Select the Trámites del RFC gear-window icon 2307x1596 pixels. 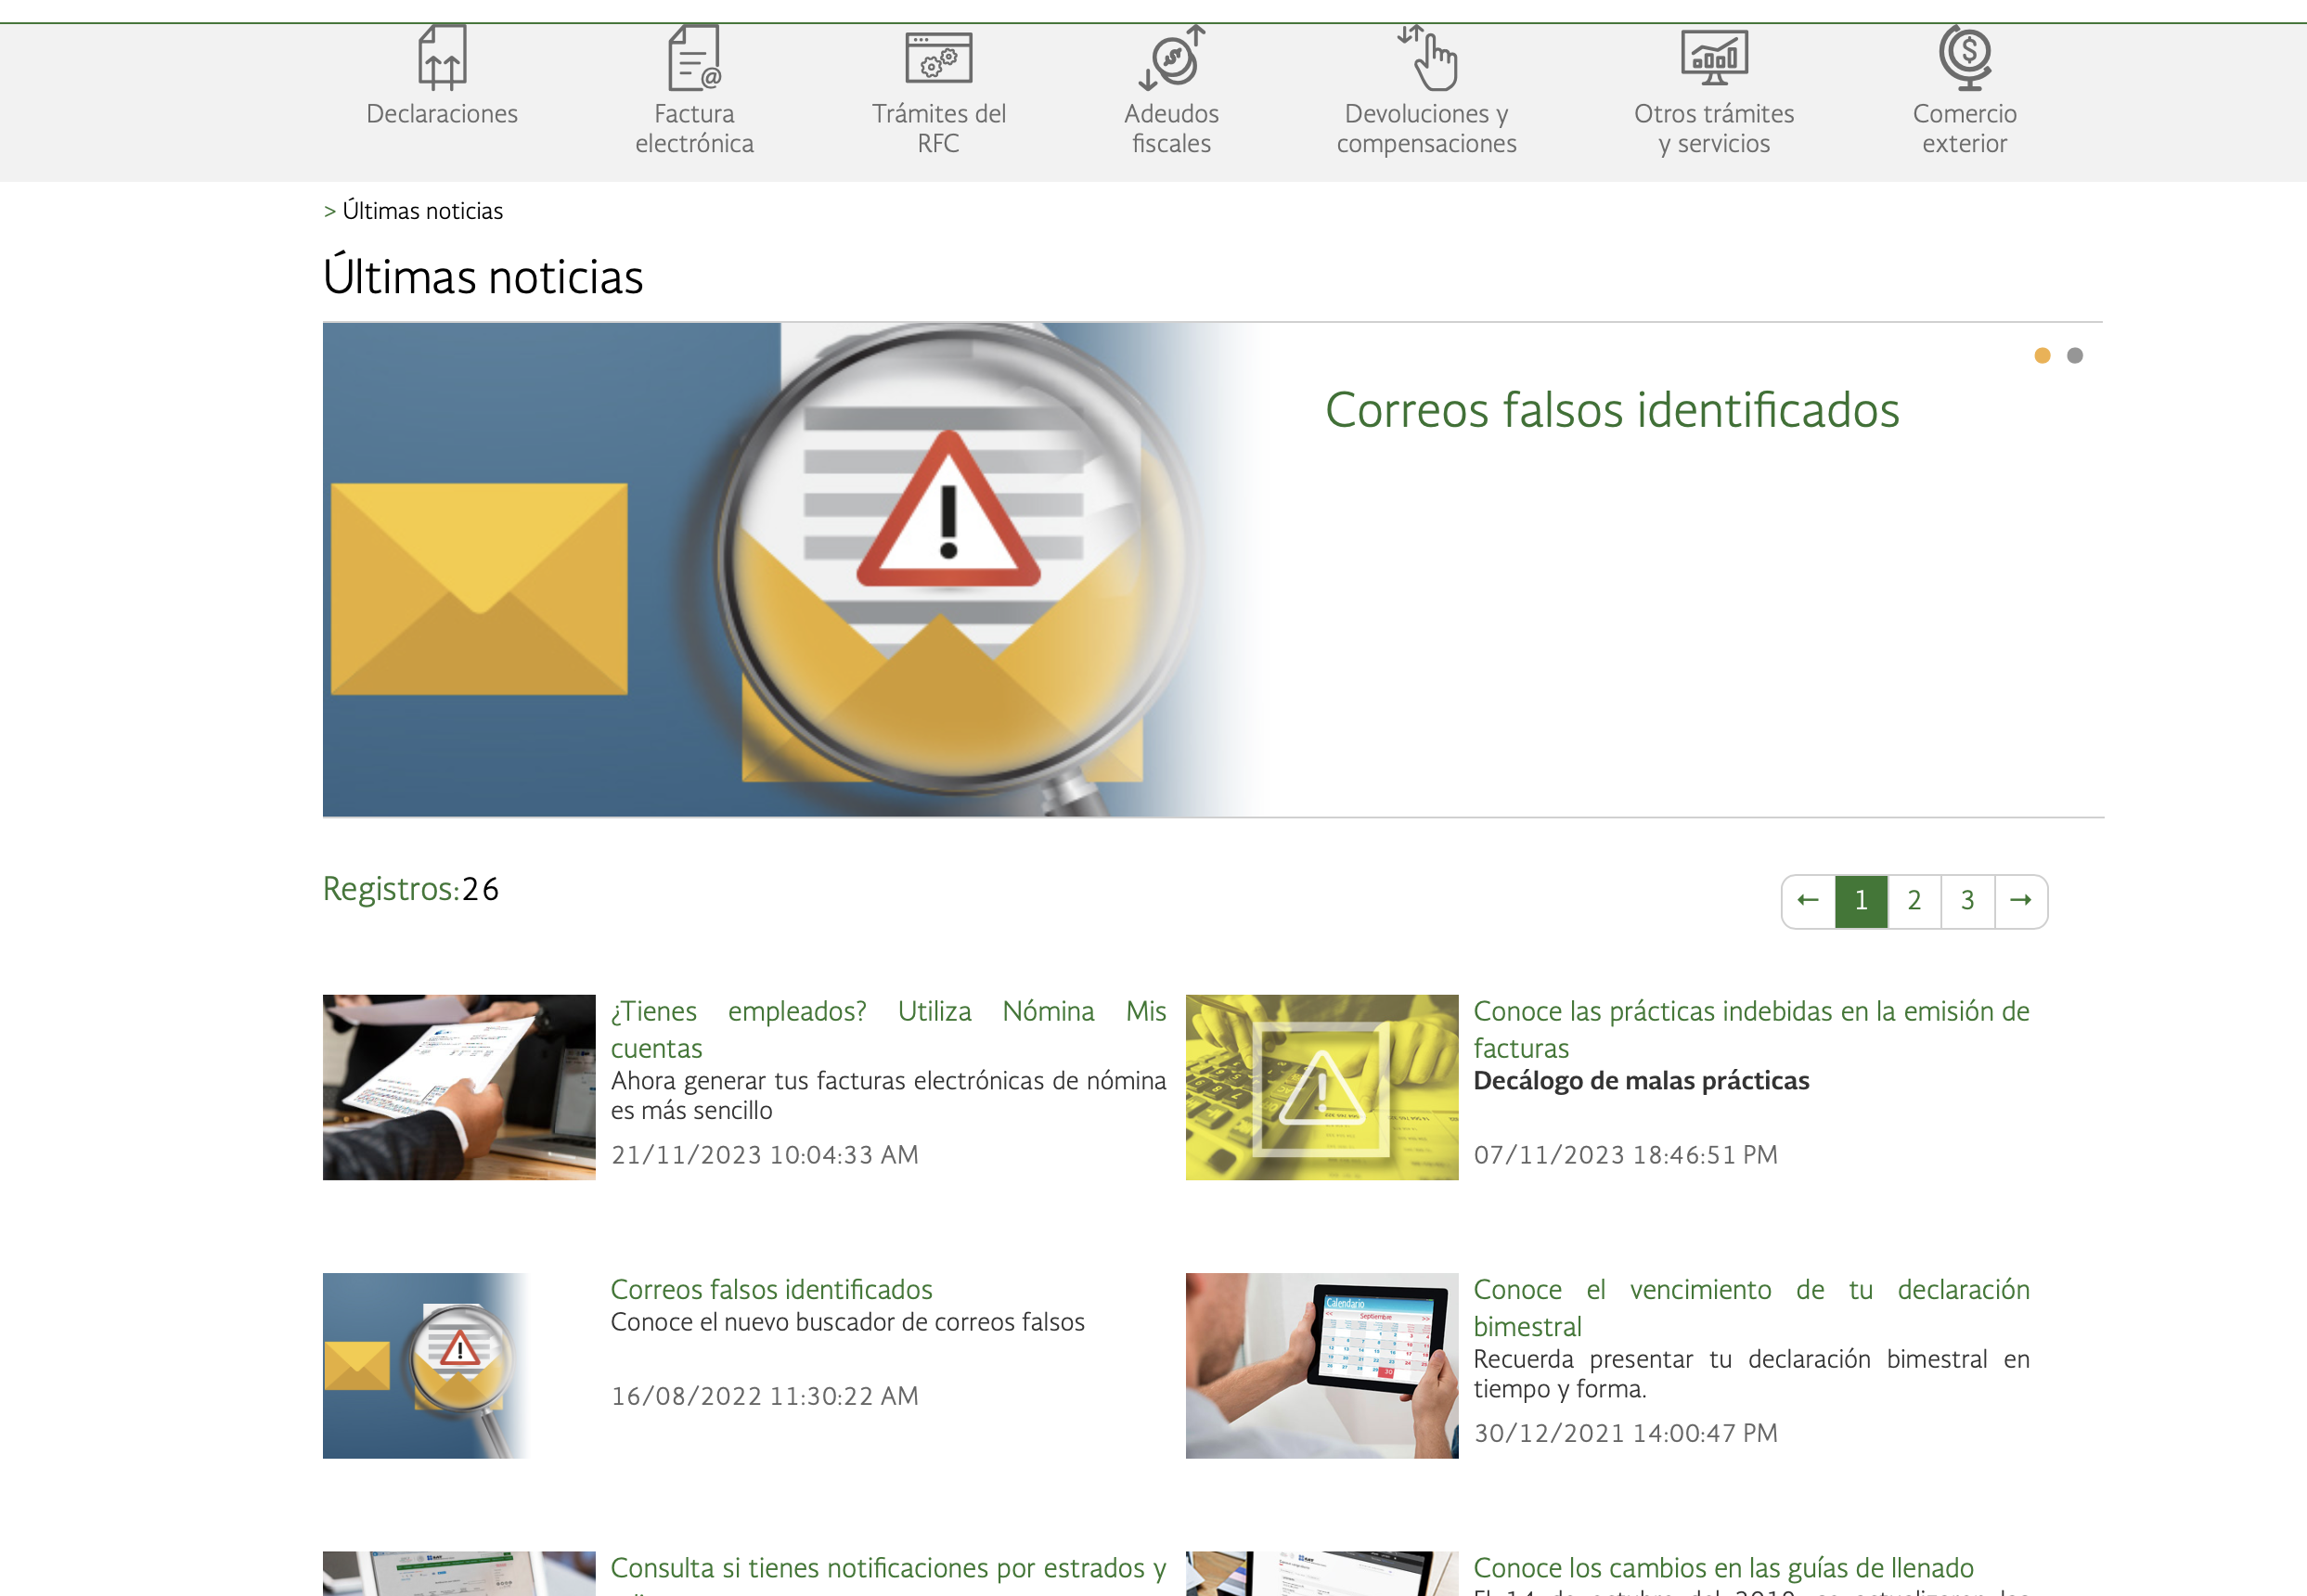pos(938,58)
